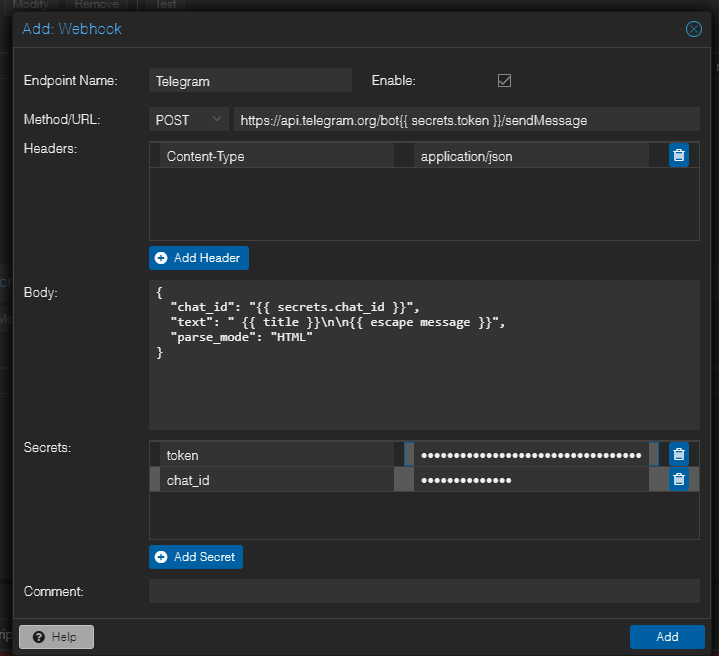Click the Add Secret button

[196, 557]
